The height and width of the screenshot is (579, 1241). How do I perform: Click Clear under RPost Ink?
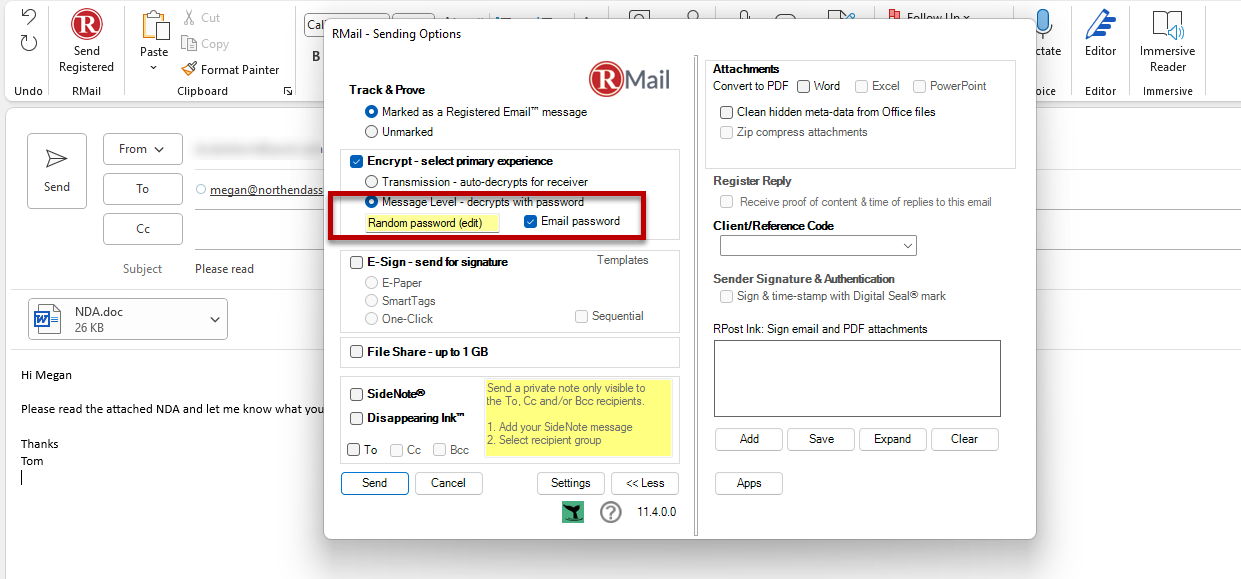point(965,439)
